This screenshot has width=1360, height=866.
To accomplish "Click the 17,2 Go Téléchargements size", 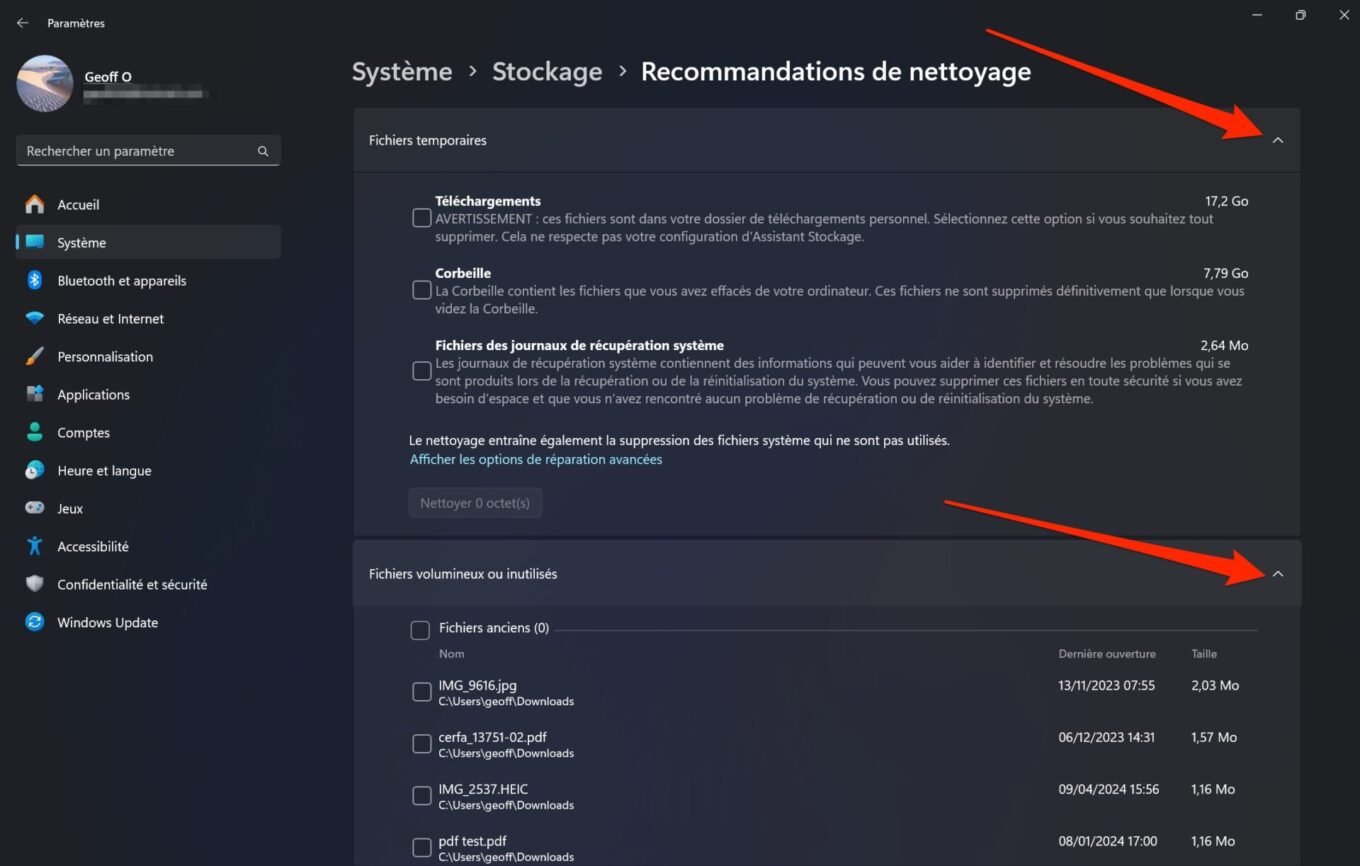I will pyautogui.click(x=1227, y=201).
